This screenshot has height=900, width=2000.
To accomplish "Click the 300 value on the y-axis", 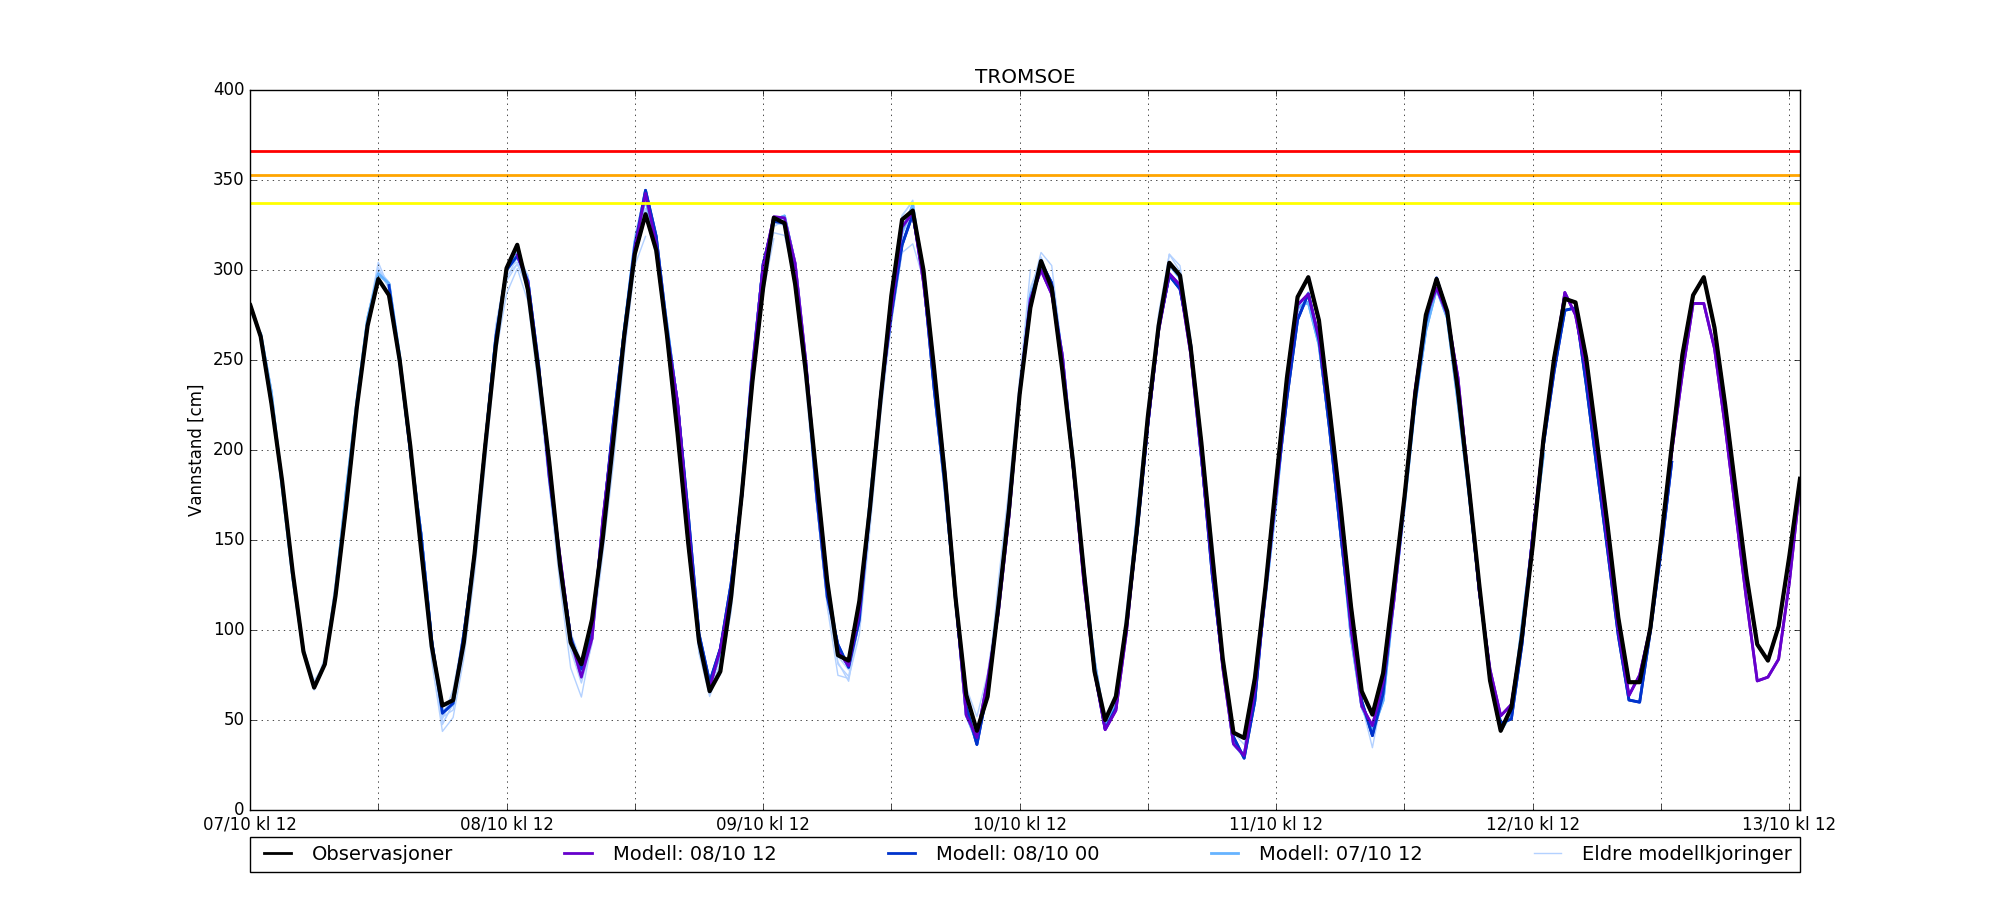I will (x=229, y=270).
